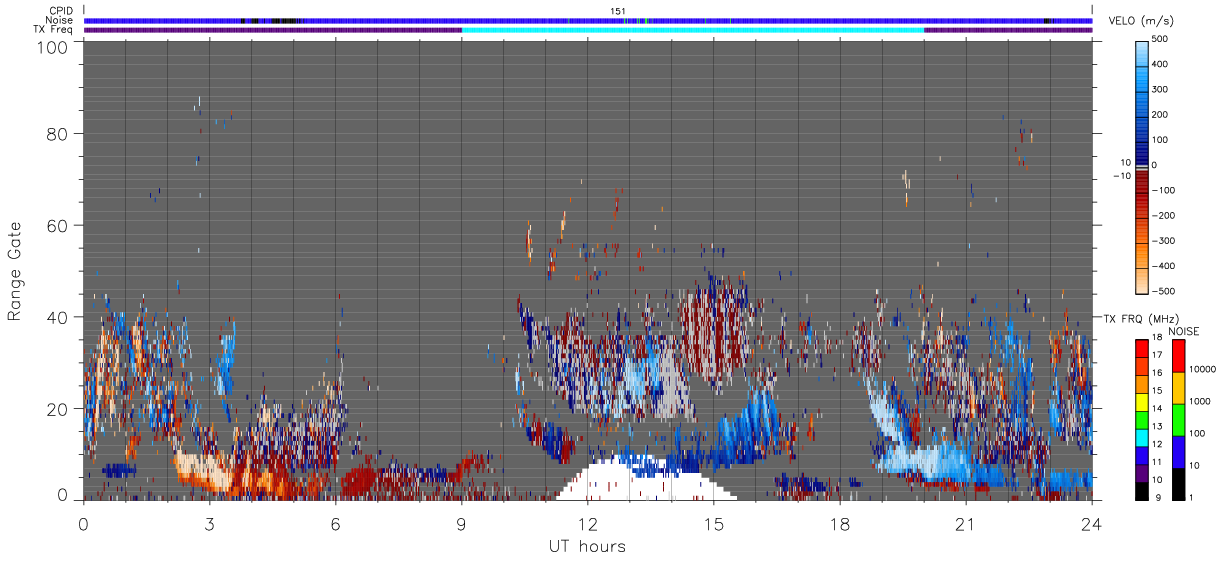Click the blue Noise strip above the plot
The width and height of the screenshot is (1228, 567).
tap(588, 20)
